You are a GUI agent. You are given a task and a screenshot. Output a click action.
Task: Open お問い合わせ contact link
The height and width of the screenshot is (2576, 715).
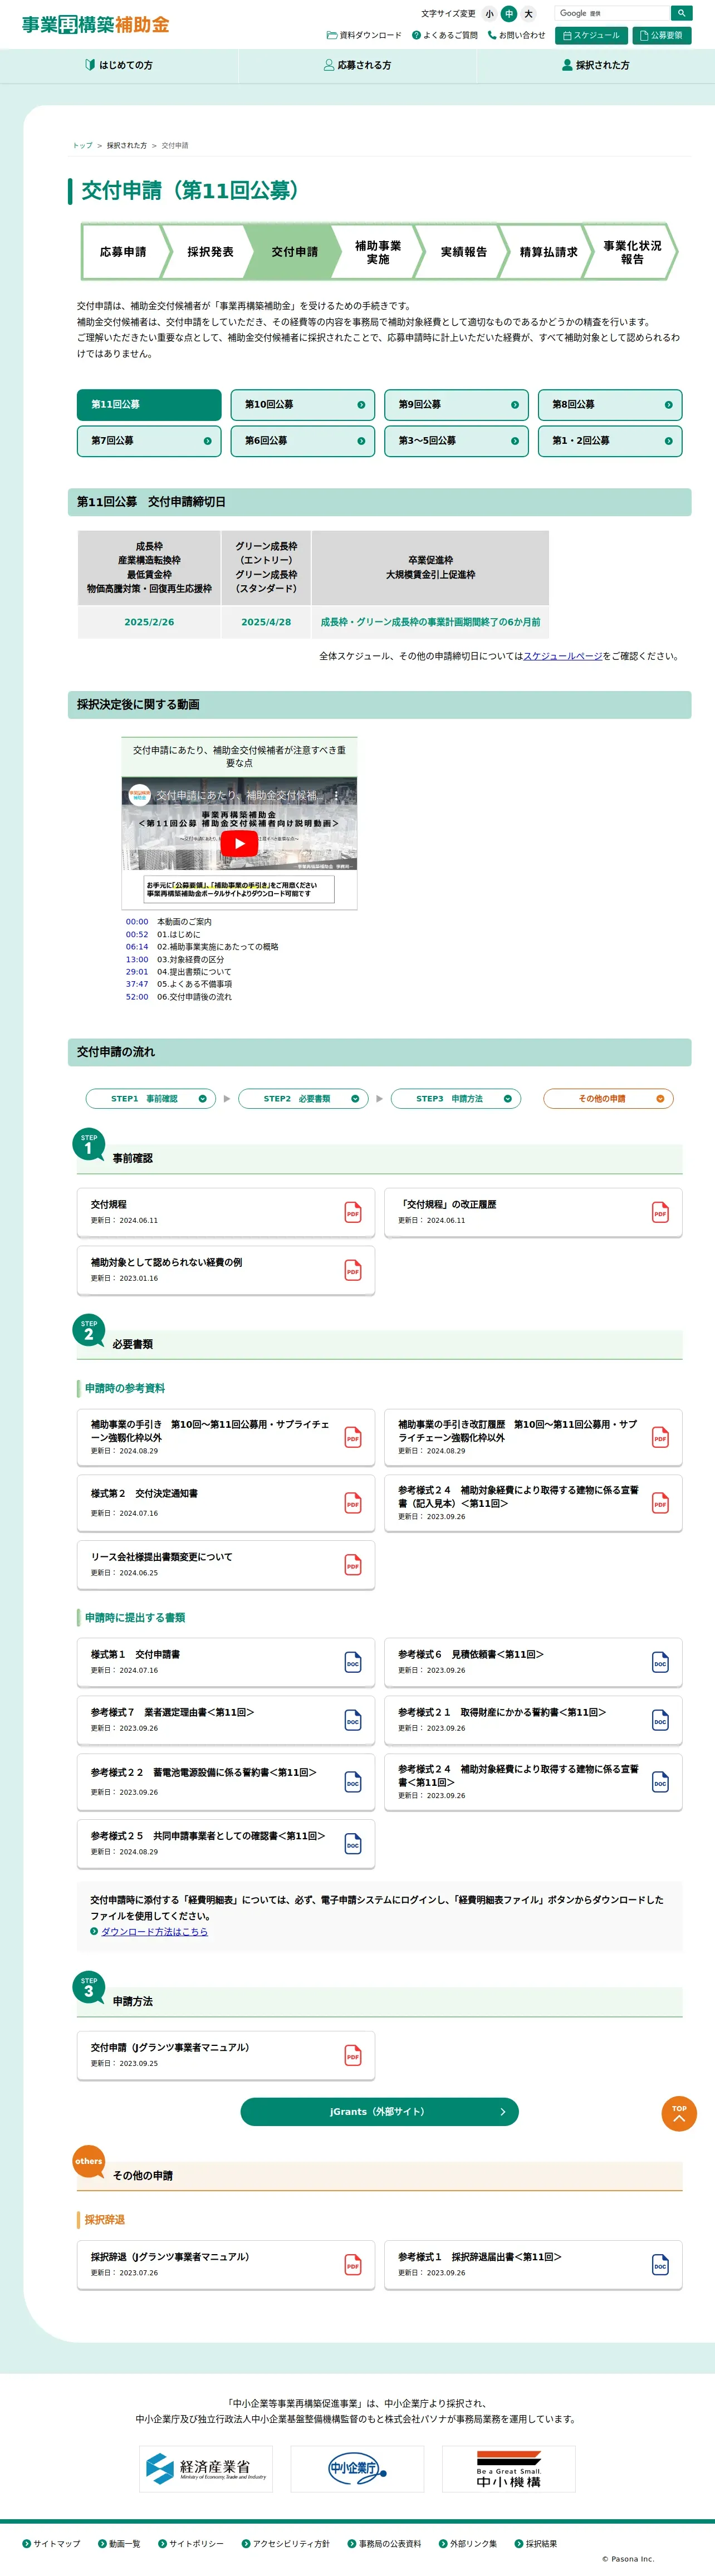(x=517, y=35)
